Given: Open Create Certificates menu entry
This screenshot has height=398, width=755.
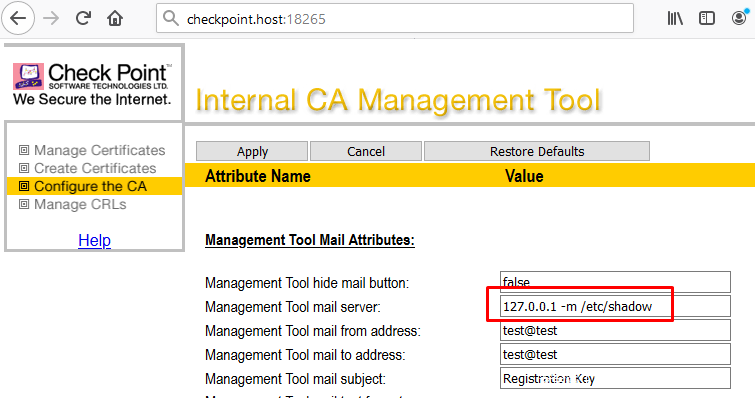Looking at the screenshot, I should [x=95, y=168].
